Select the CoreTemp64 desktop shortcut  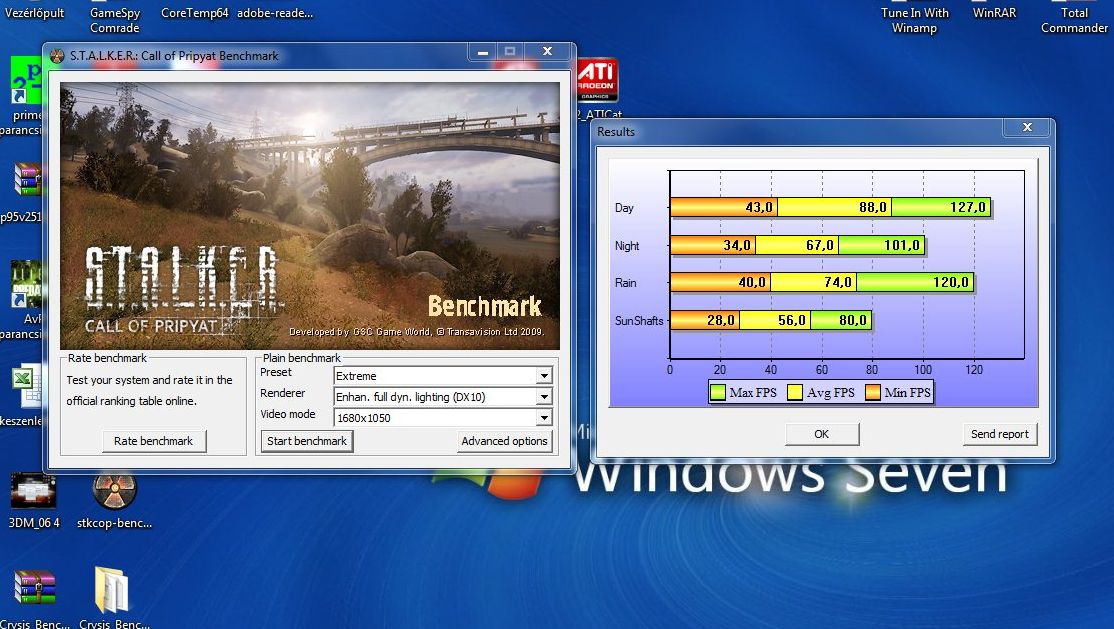194,13
